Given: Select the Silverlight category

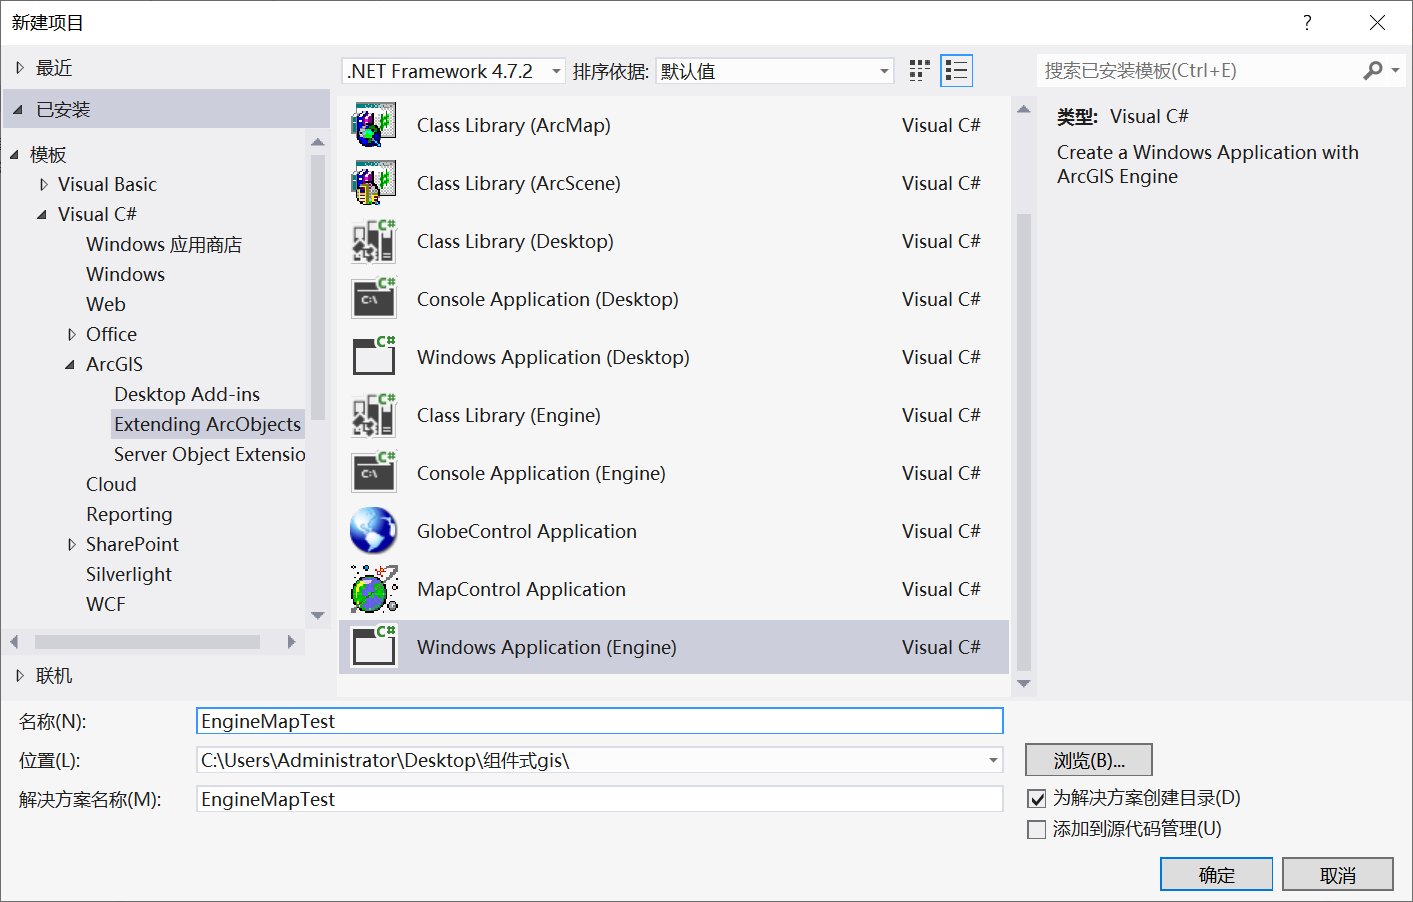Looking at the screenshot, I should click(129, 574).
